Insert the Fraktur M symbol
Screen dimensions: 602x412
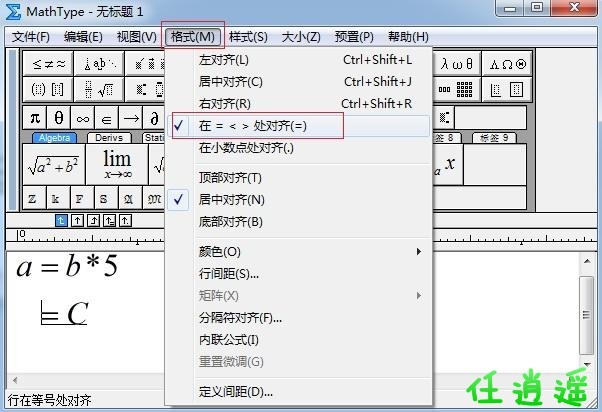coord(154,199)
